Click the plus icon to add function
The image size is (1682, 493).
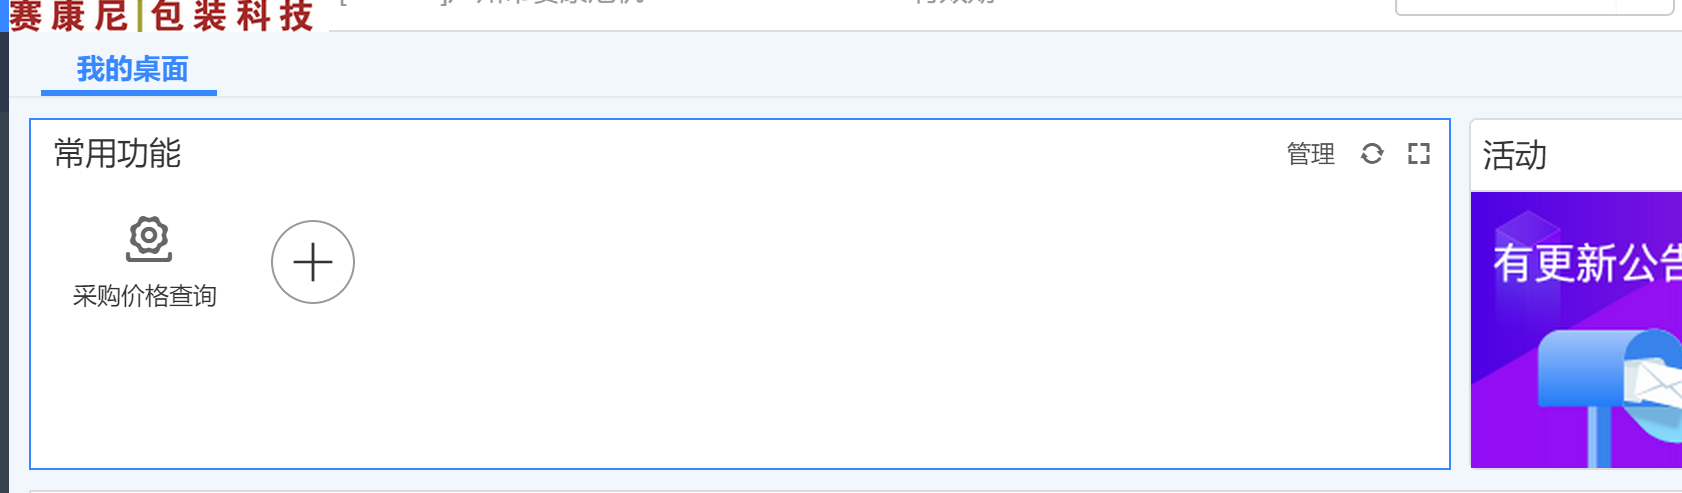313,262
